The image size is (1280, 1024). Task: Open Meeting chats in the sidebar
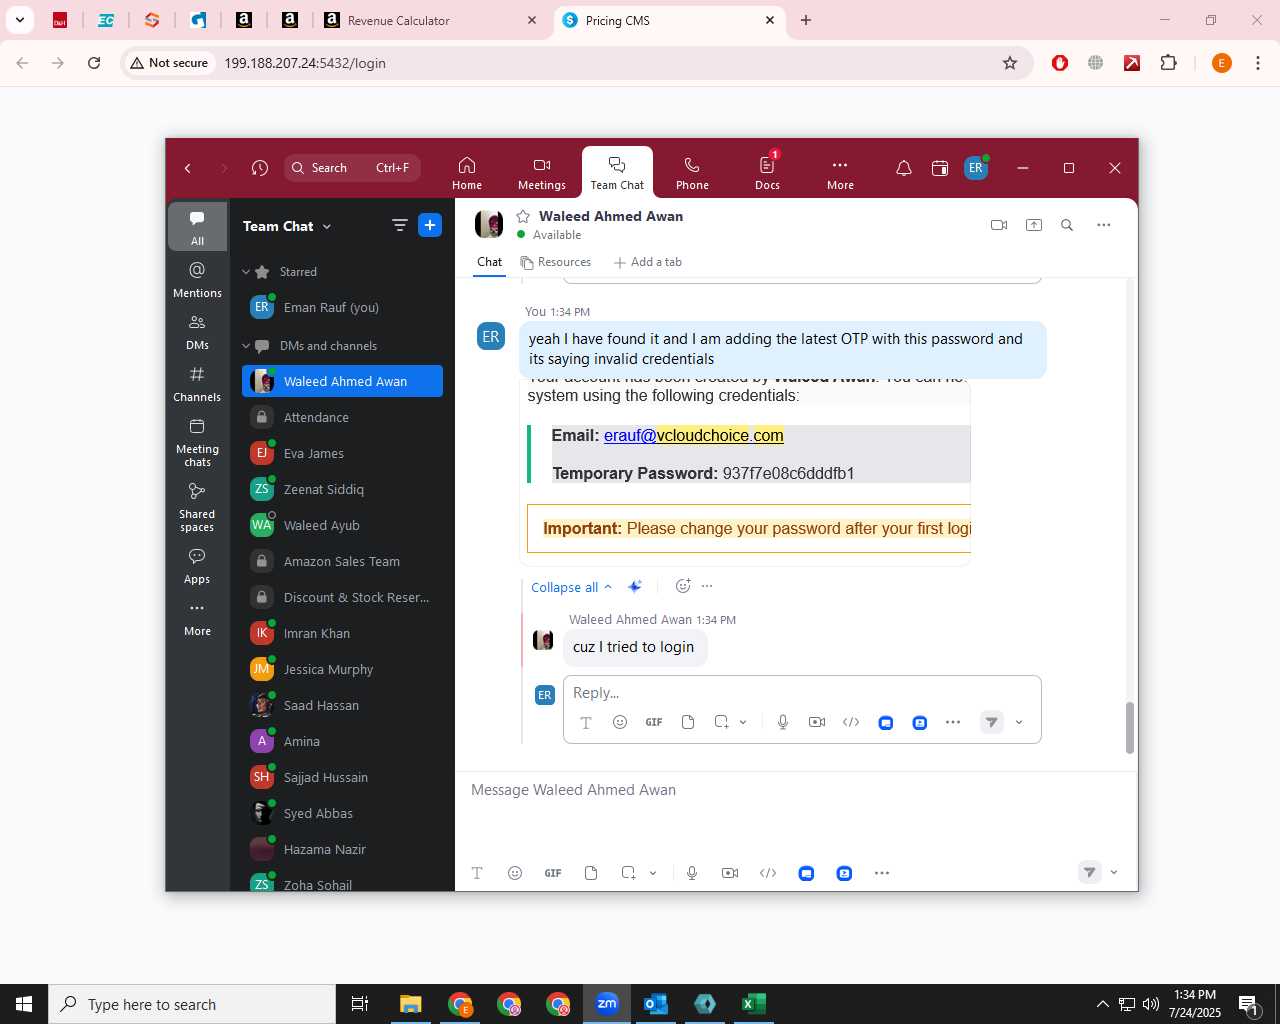coord(197,442)
